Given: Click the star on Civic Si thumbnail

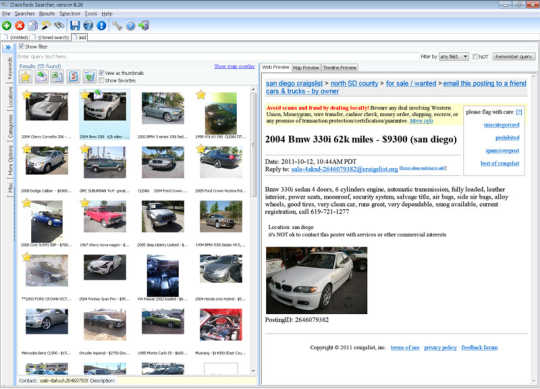Looking at the screenshot, I should click(x=27, y=203).
